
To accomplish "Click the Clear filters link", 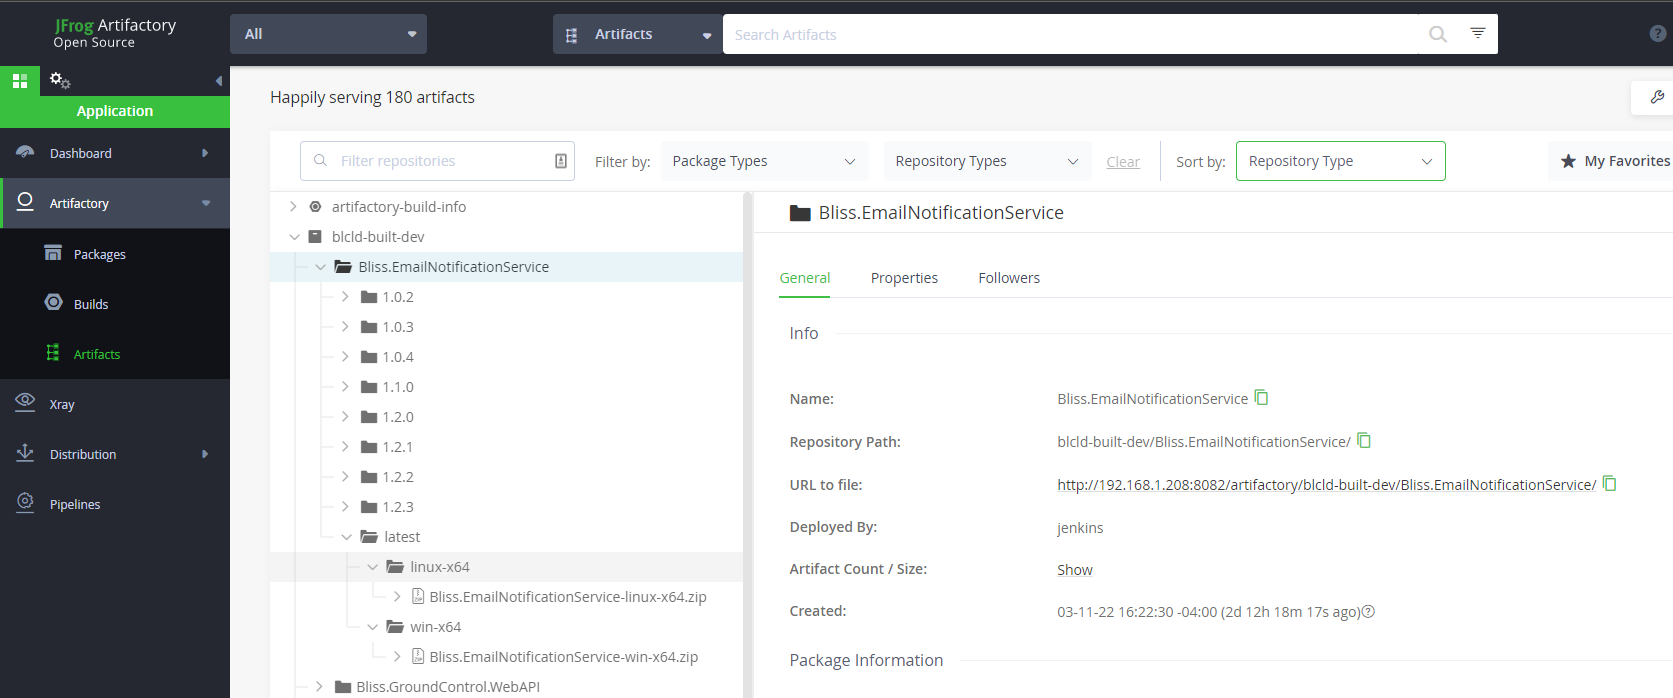I will 1123,162.
